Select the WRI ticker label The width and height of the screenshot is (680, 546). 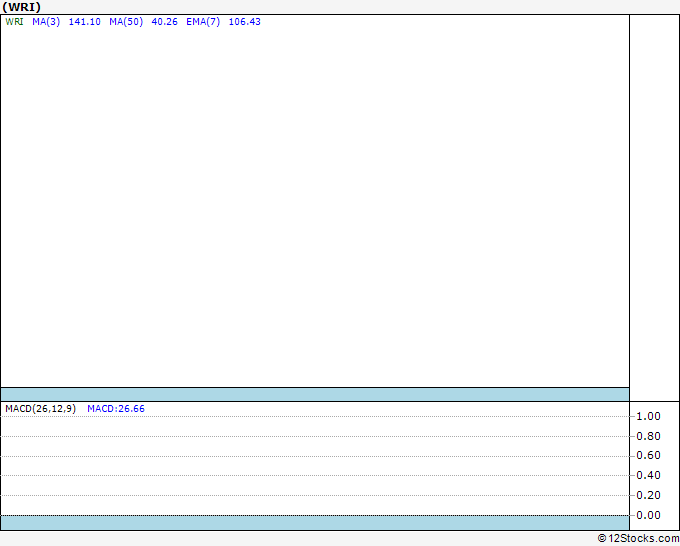click(x=14, y=22)
